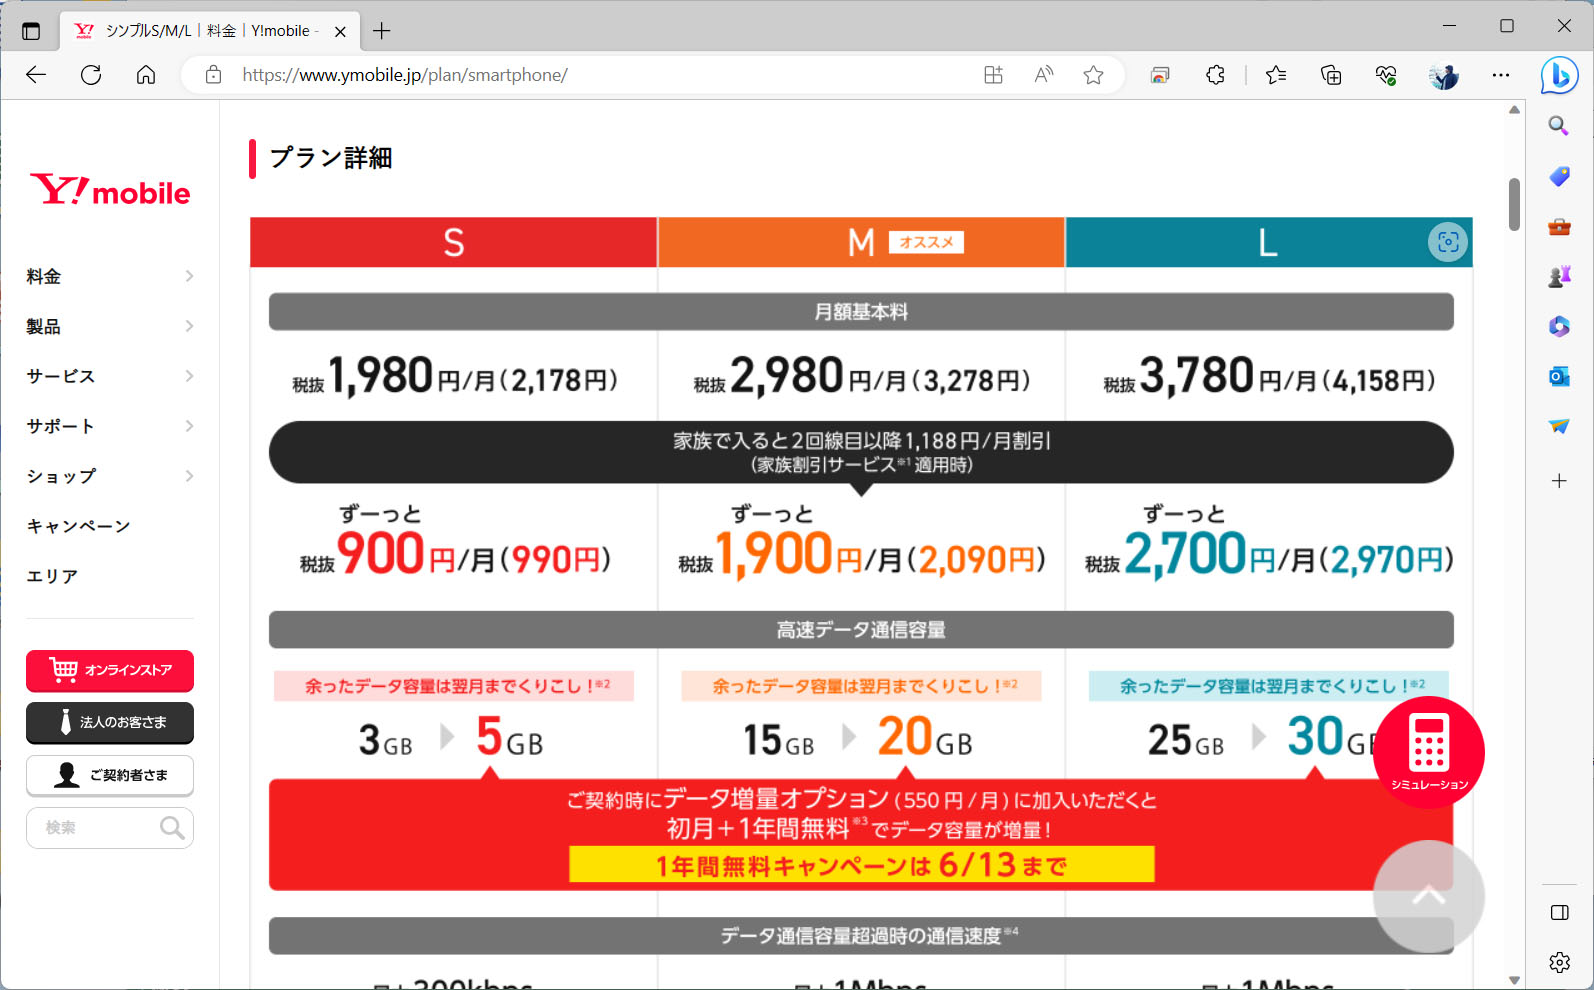Open Browser essentials heart icon
Image resolution: width=1594 pixels, height=990 pixels.
[1386, 75]
